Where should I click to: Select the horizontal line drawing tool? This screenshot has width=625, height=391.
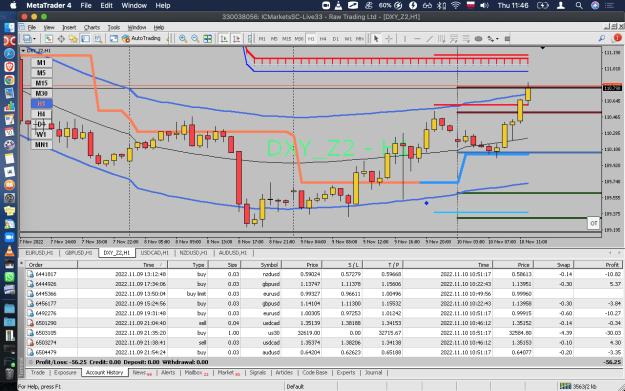pos(417,39)
